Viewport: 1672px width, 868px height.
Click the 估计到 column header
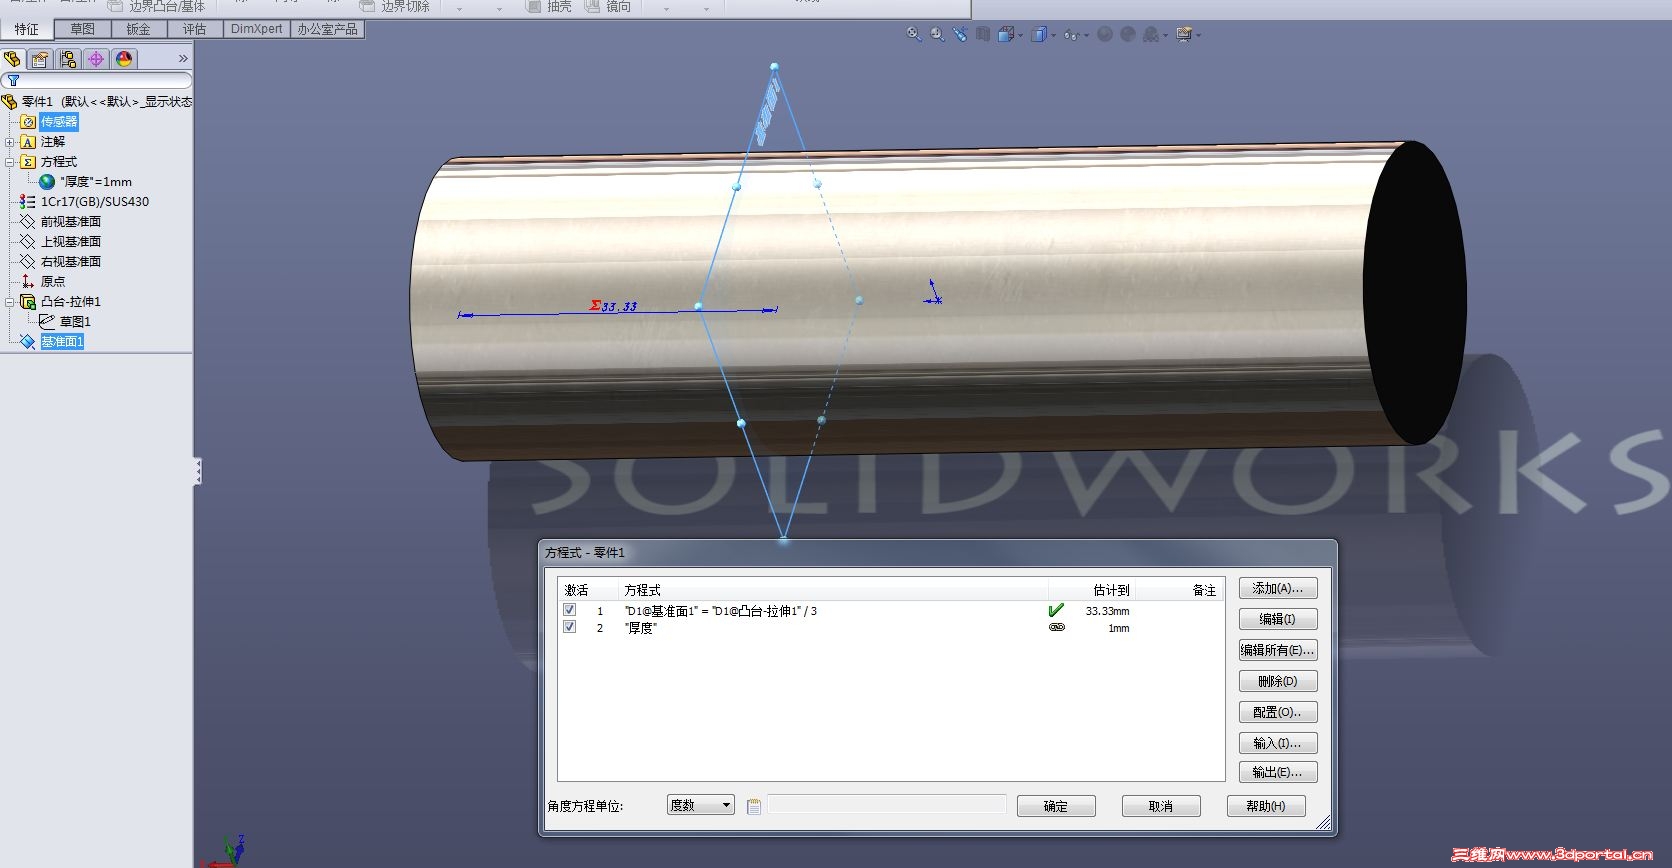(1092, 590)
